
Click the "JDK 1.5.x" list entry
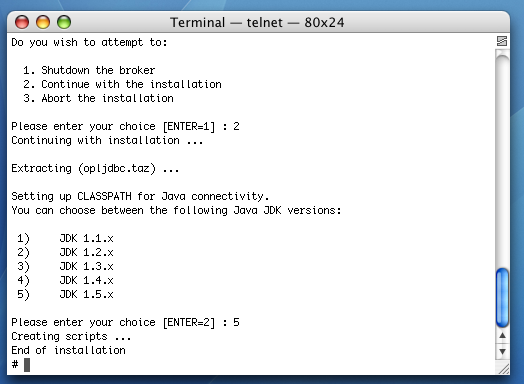[x=87, y=294]
